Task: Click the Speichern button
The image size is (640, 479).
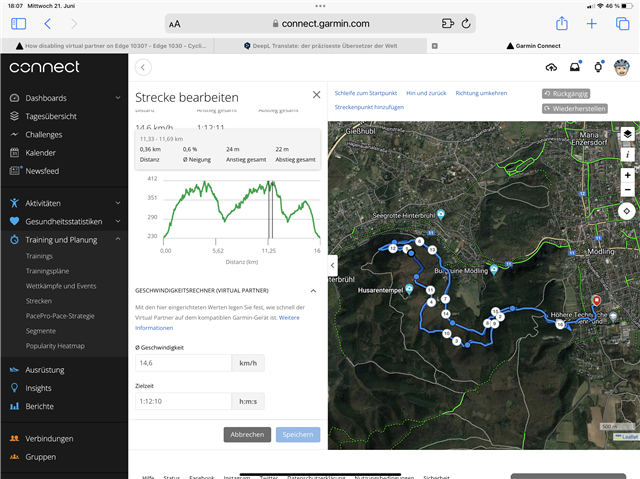Action: click(298, 435)
